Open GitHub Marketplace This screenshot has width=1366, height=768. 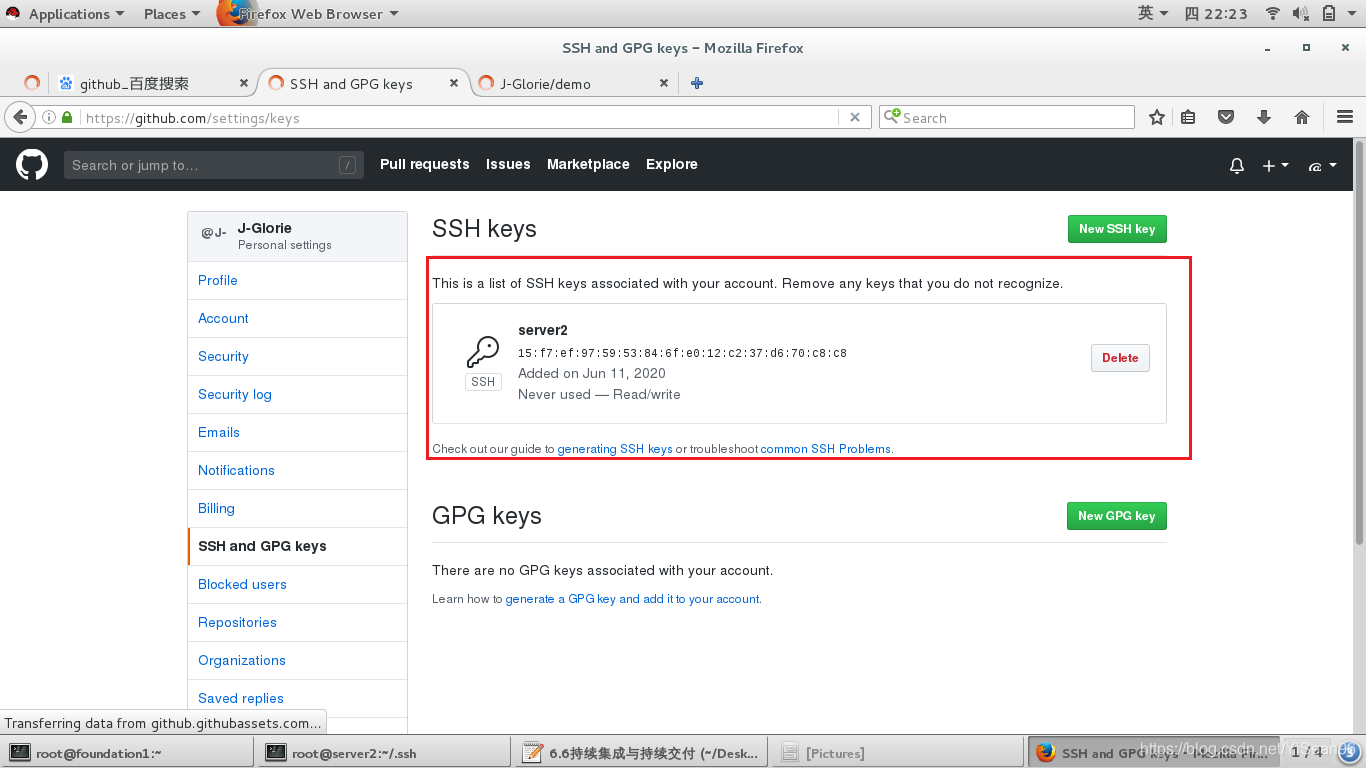click(x=588, y=164)
